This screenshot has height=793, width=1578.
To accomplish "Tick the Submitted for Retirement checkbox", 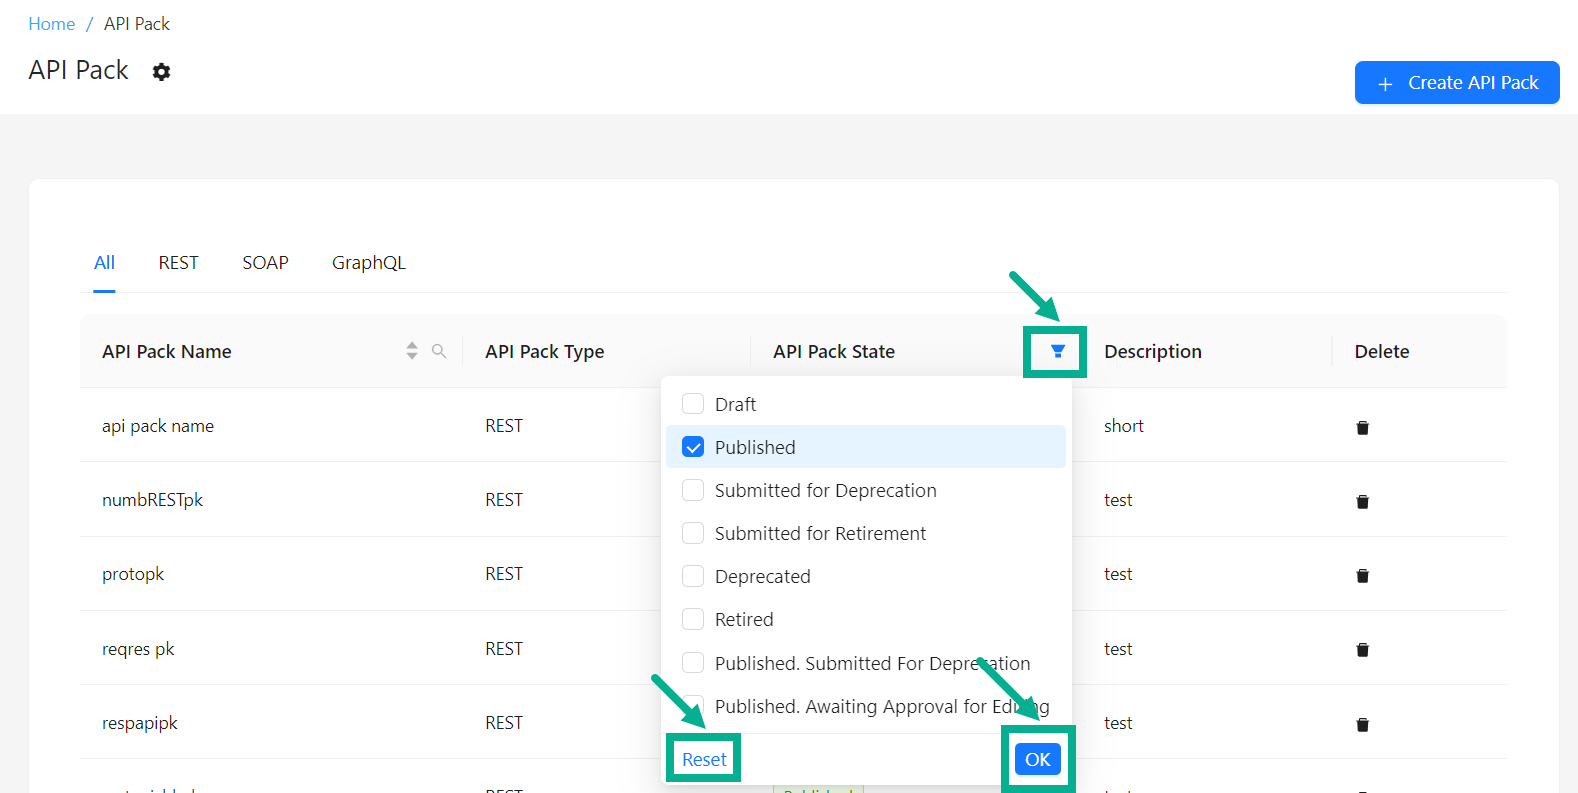I will tap(693, 533).
